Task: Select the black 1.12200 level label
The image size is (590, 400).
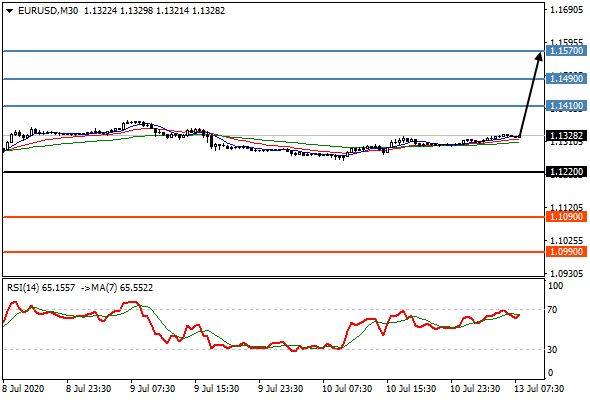Action: coord(566,172)
